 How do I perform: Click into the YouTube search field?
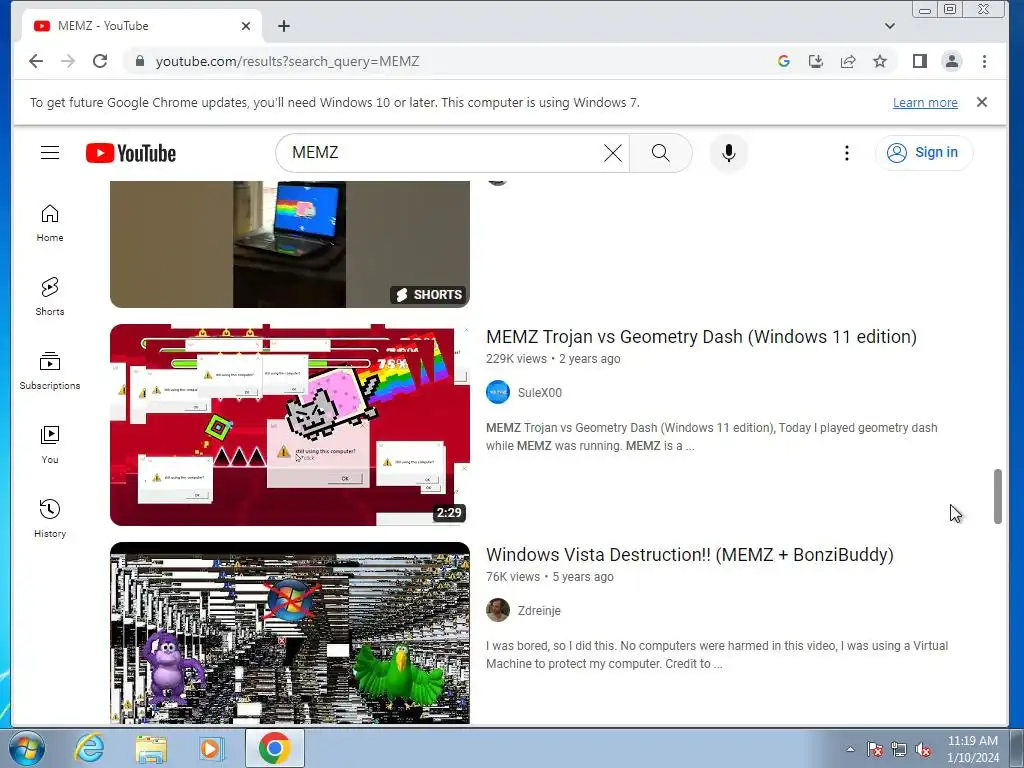pyautogui.click(x=444, y=153)
